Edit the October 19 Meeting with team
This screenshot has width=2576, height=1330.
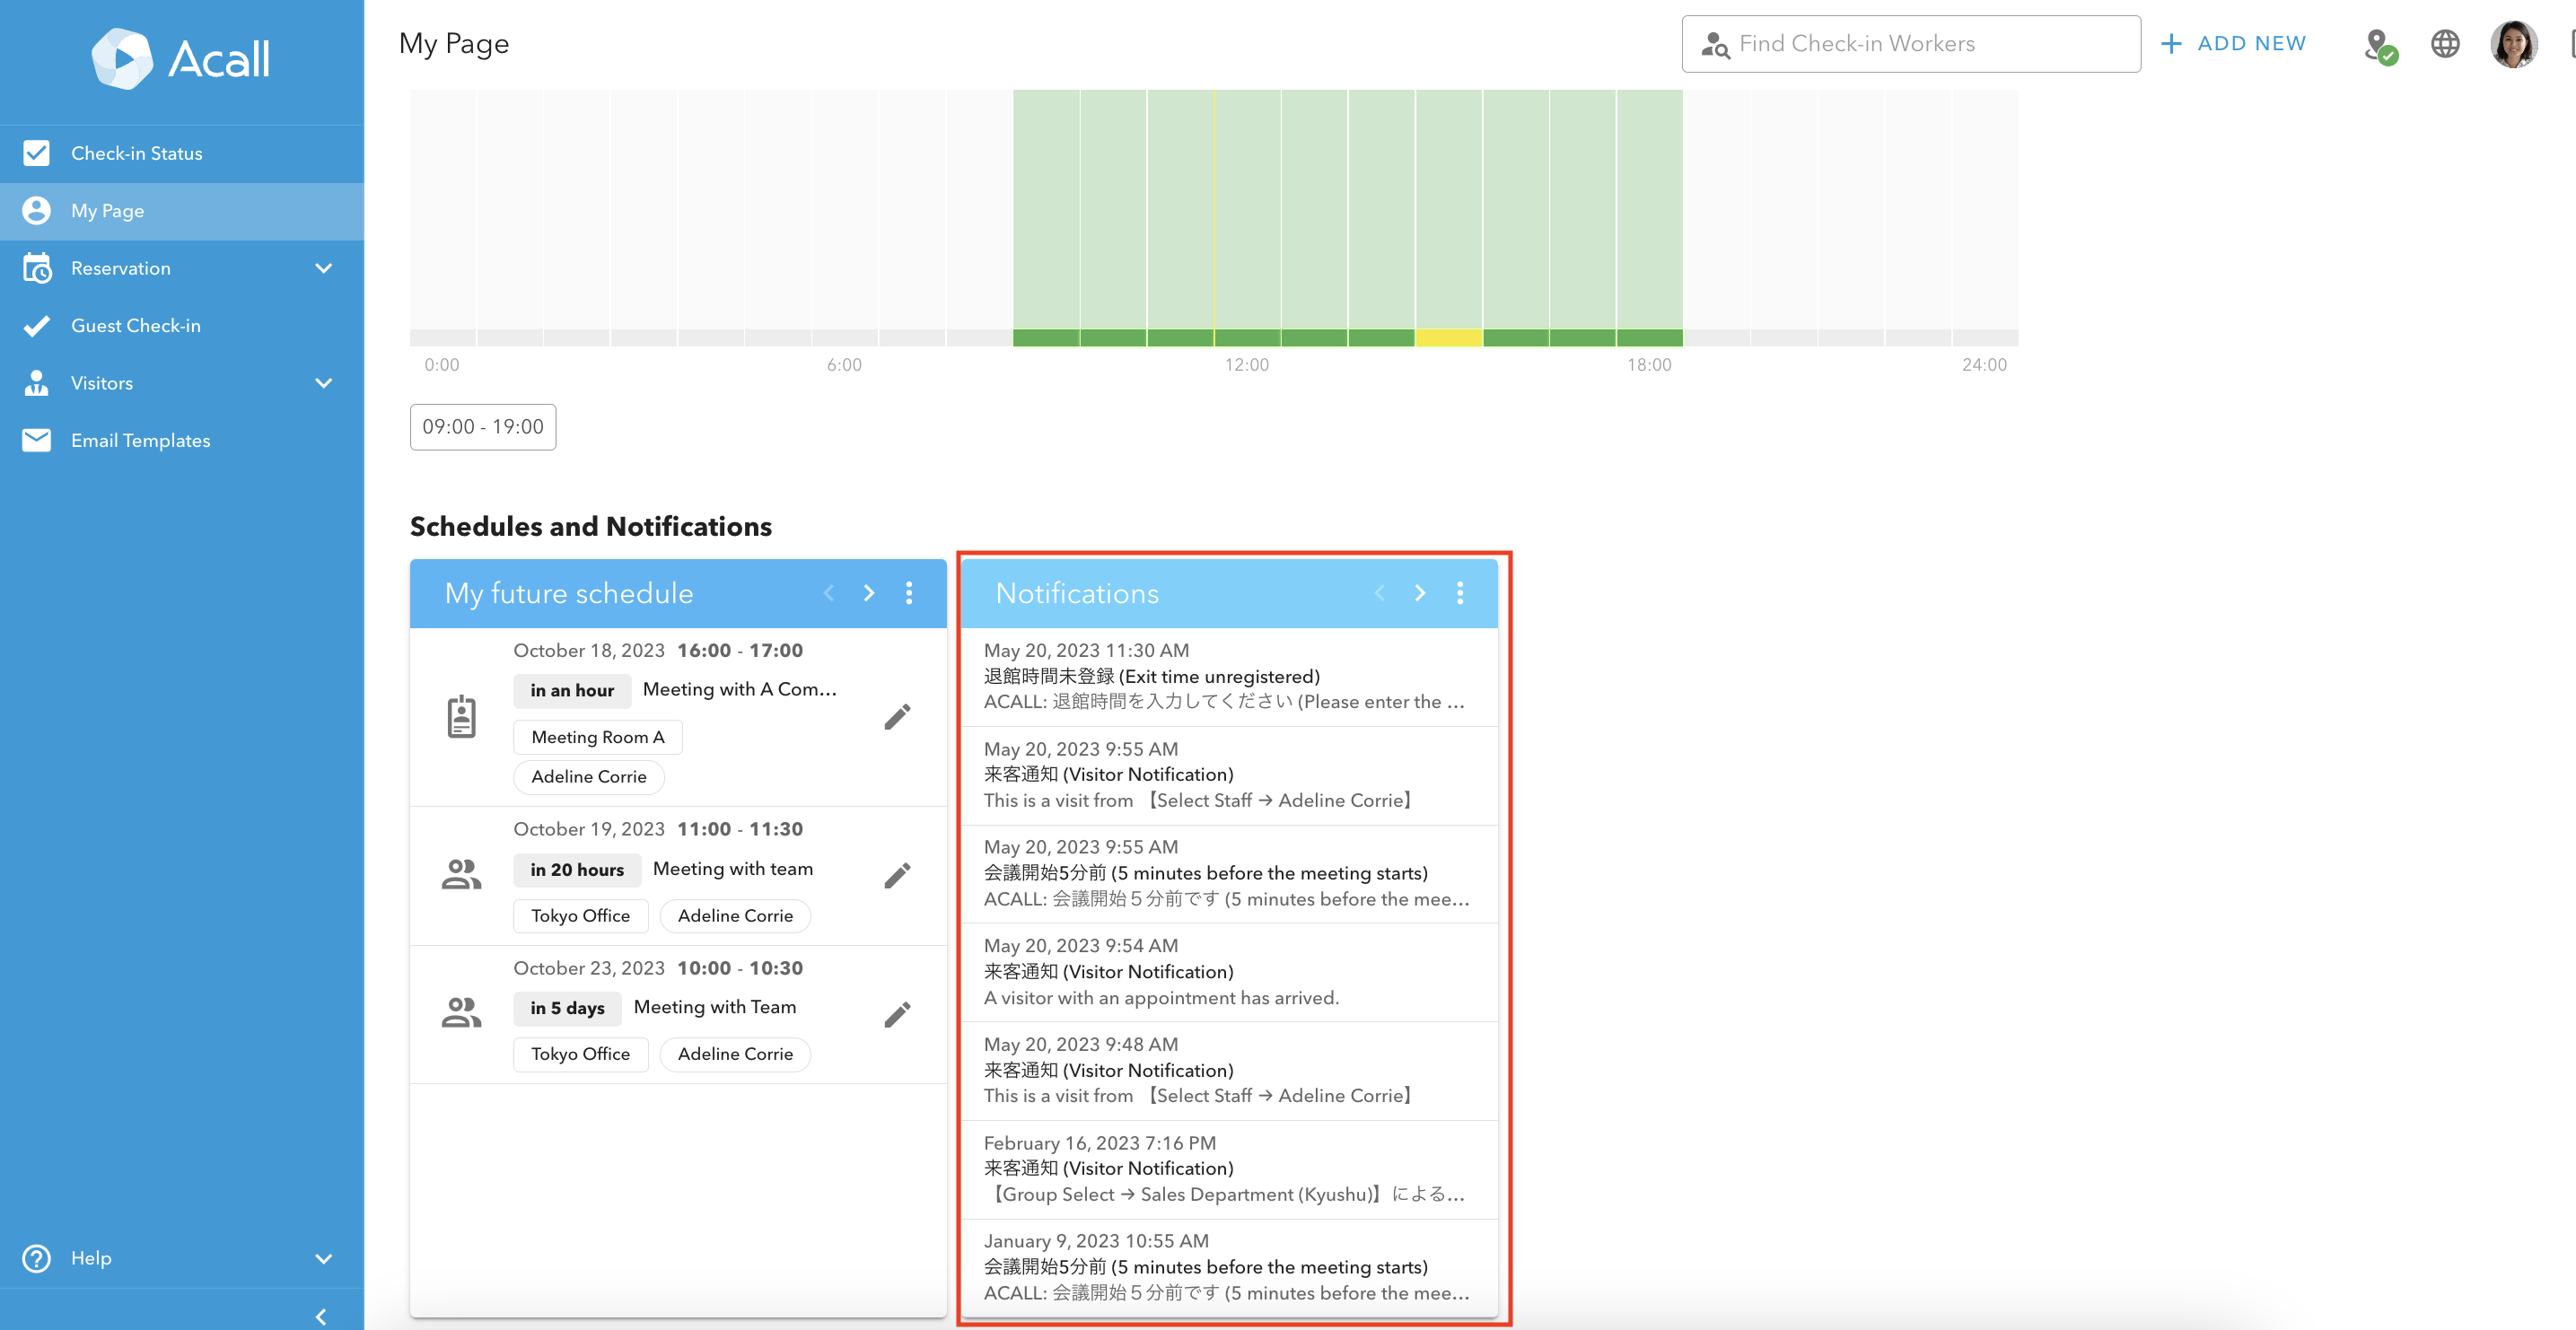pyautogui.click(x=897, y=876)
